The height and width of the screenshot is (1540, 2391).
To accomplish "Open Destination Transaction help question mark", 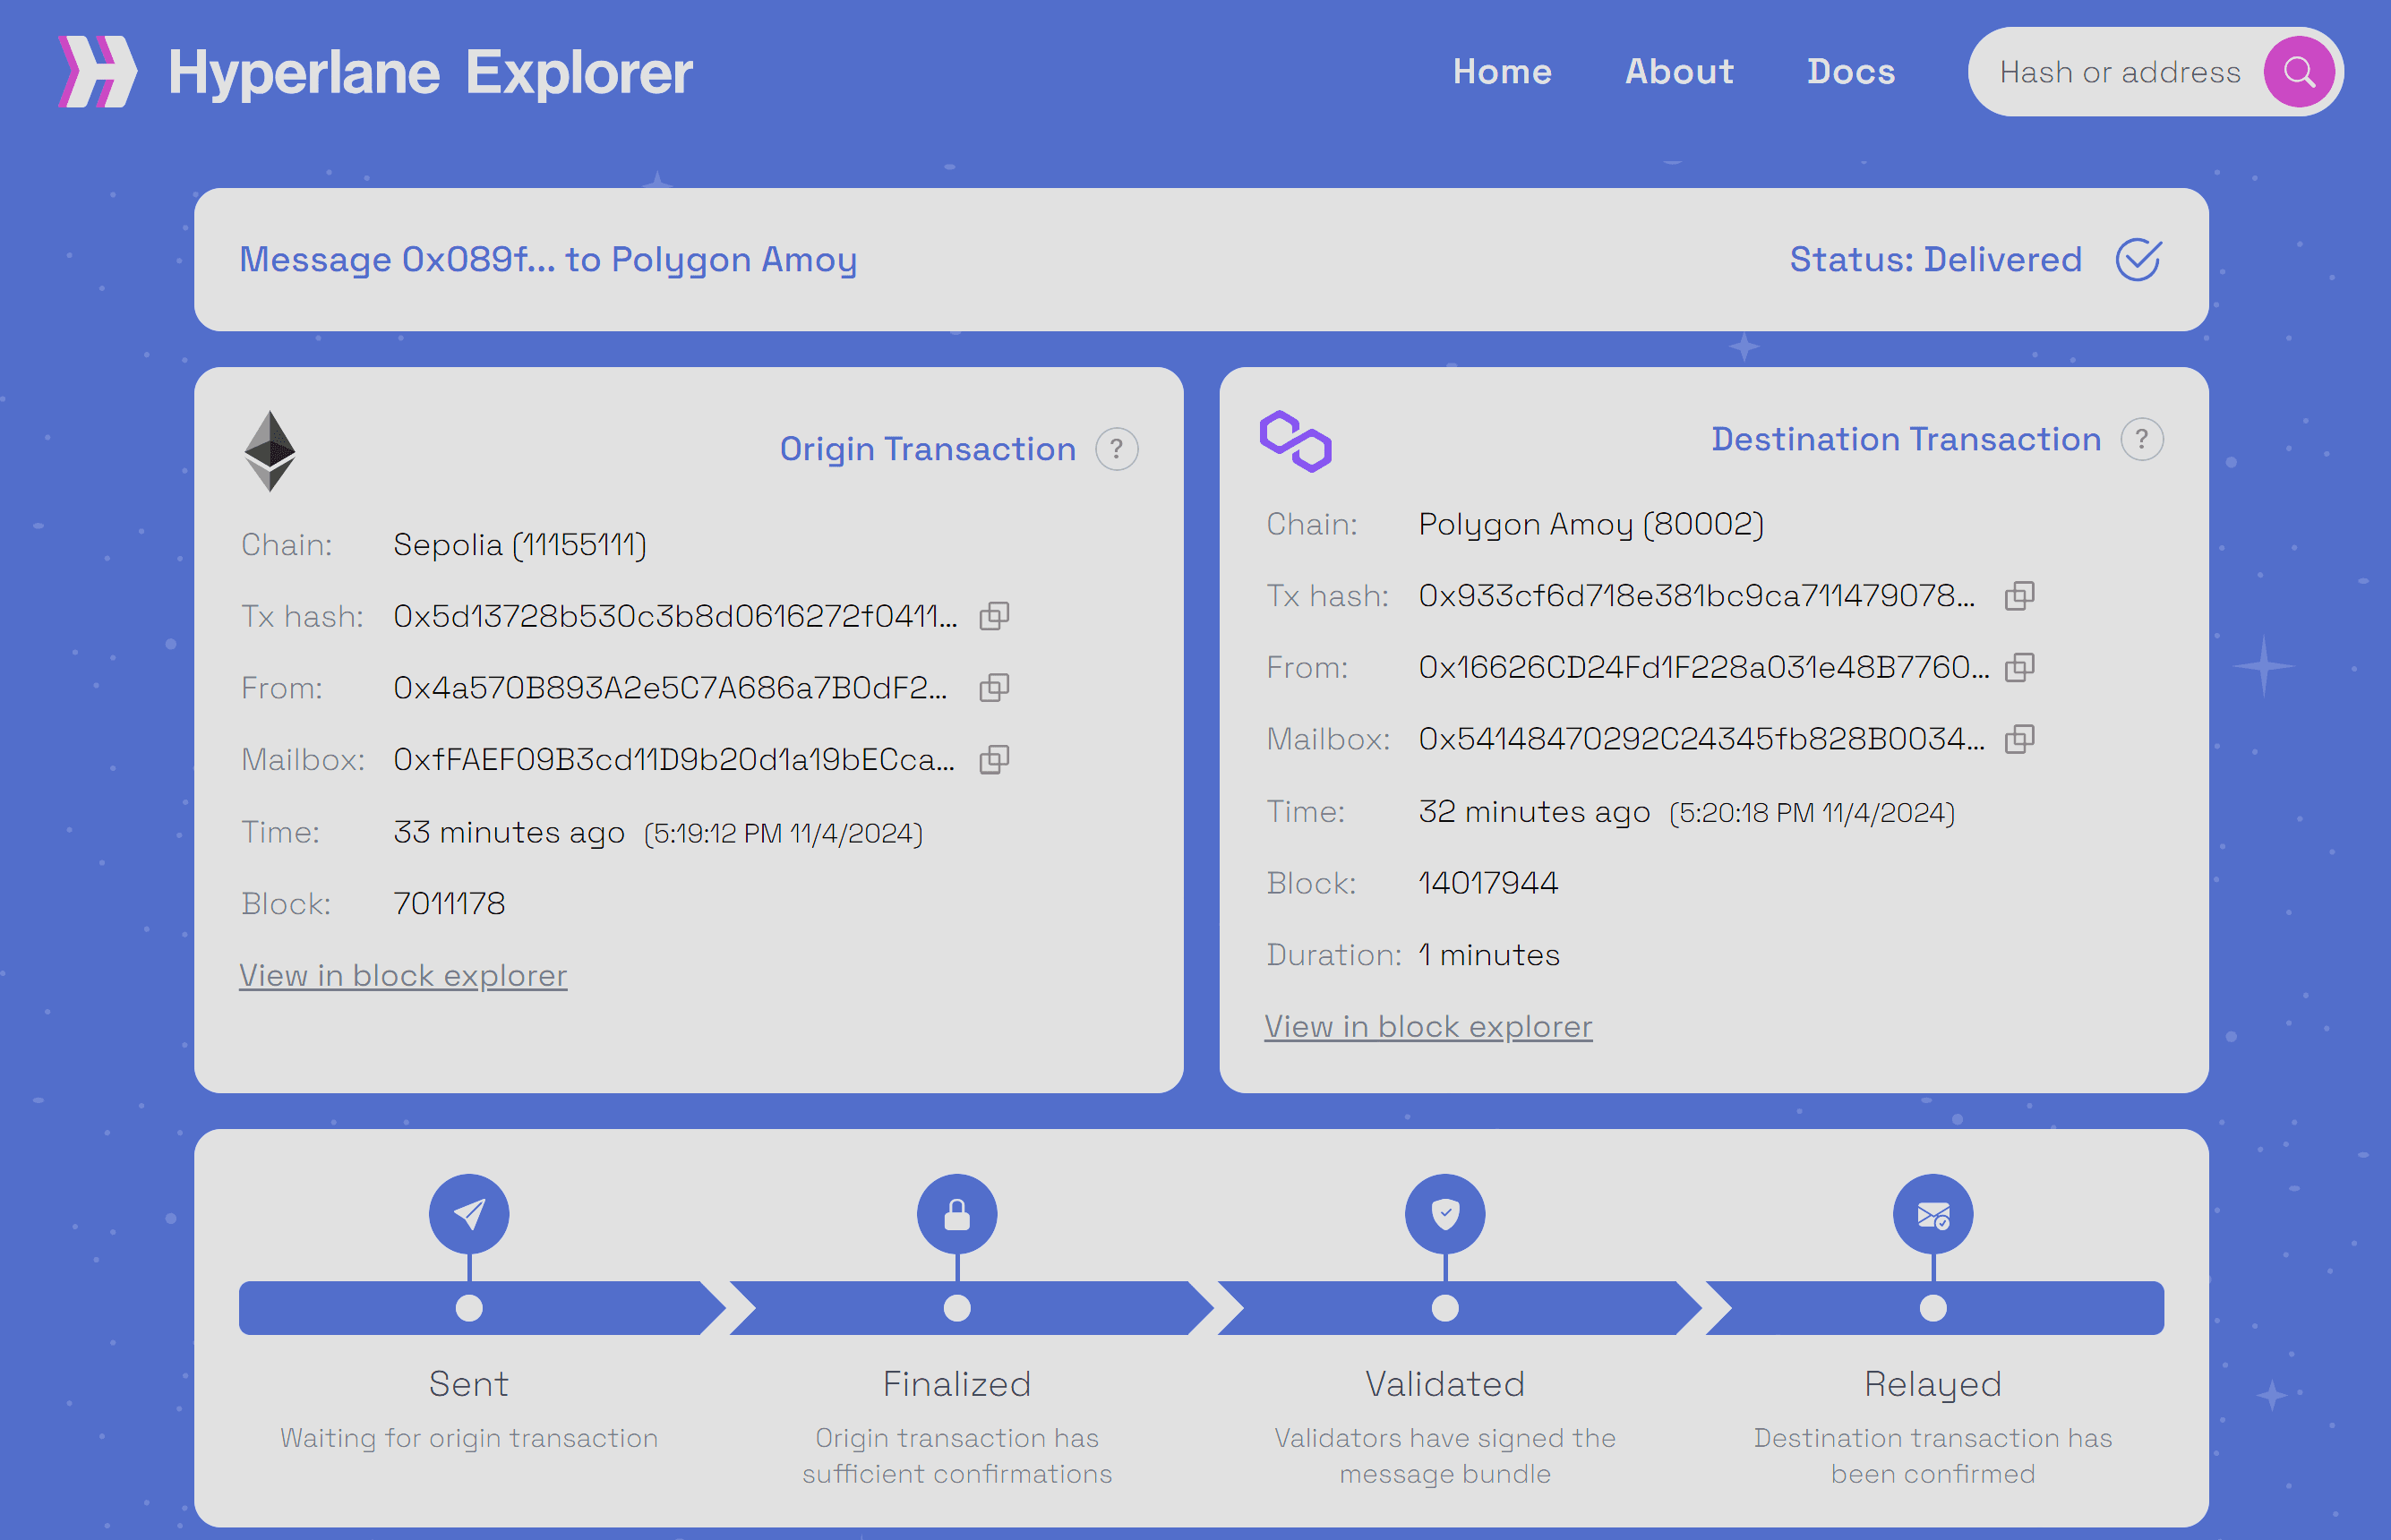I will [2141, 439].
